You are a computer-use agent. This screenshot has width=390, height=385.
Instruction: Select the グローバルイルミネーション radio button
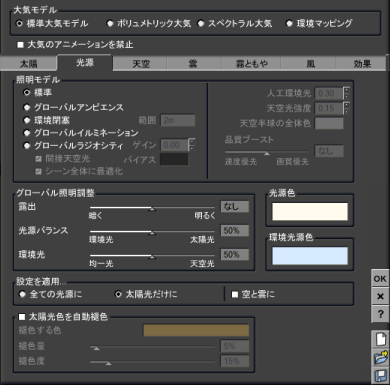click(x=27, y=133)
